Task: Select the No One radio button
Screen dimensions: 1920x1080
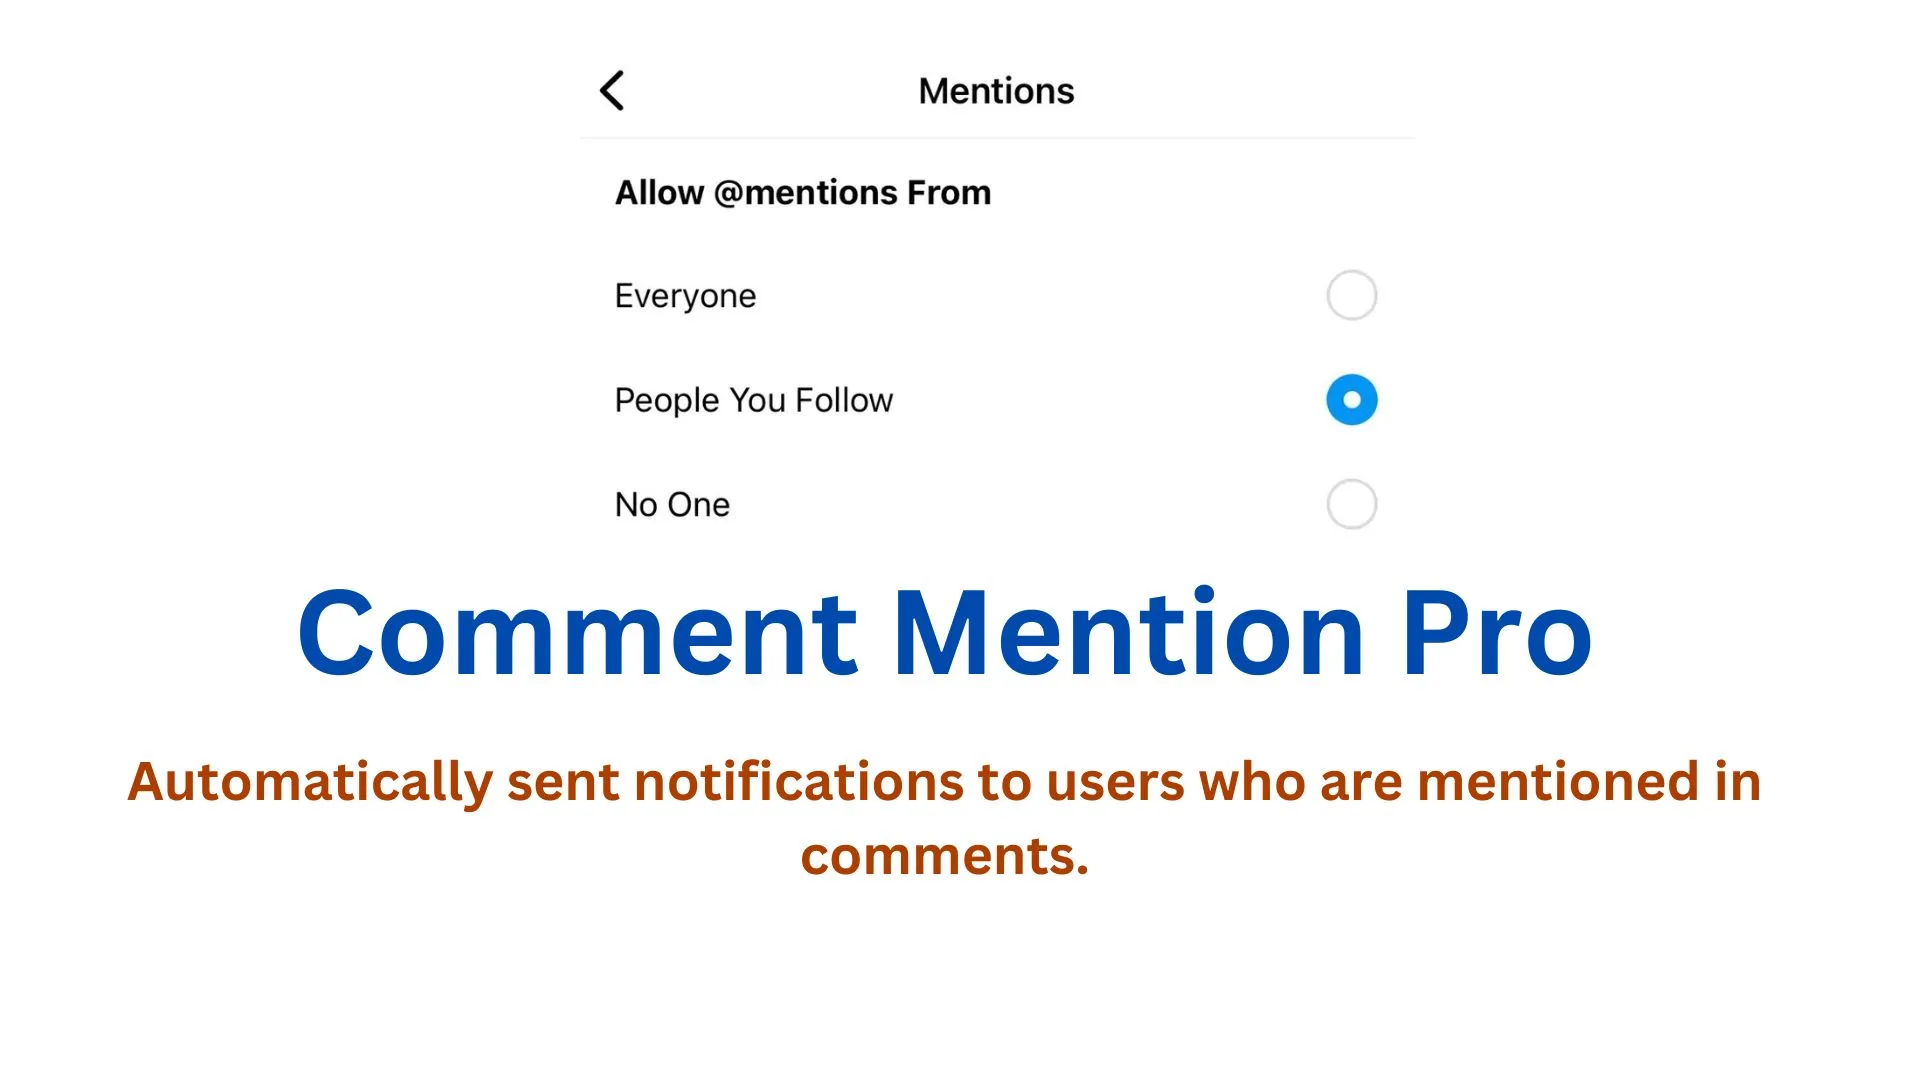Action: coord(1351,504)
